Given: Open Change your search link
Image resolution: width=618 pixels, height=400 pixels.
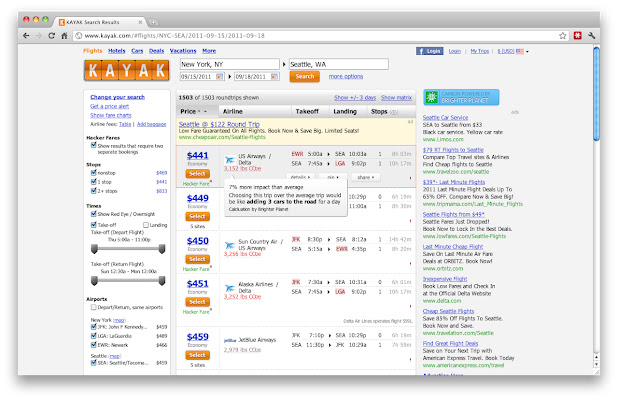Looking at the screenshot, I should pyautogui.click(x=117, y=97).
